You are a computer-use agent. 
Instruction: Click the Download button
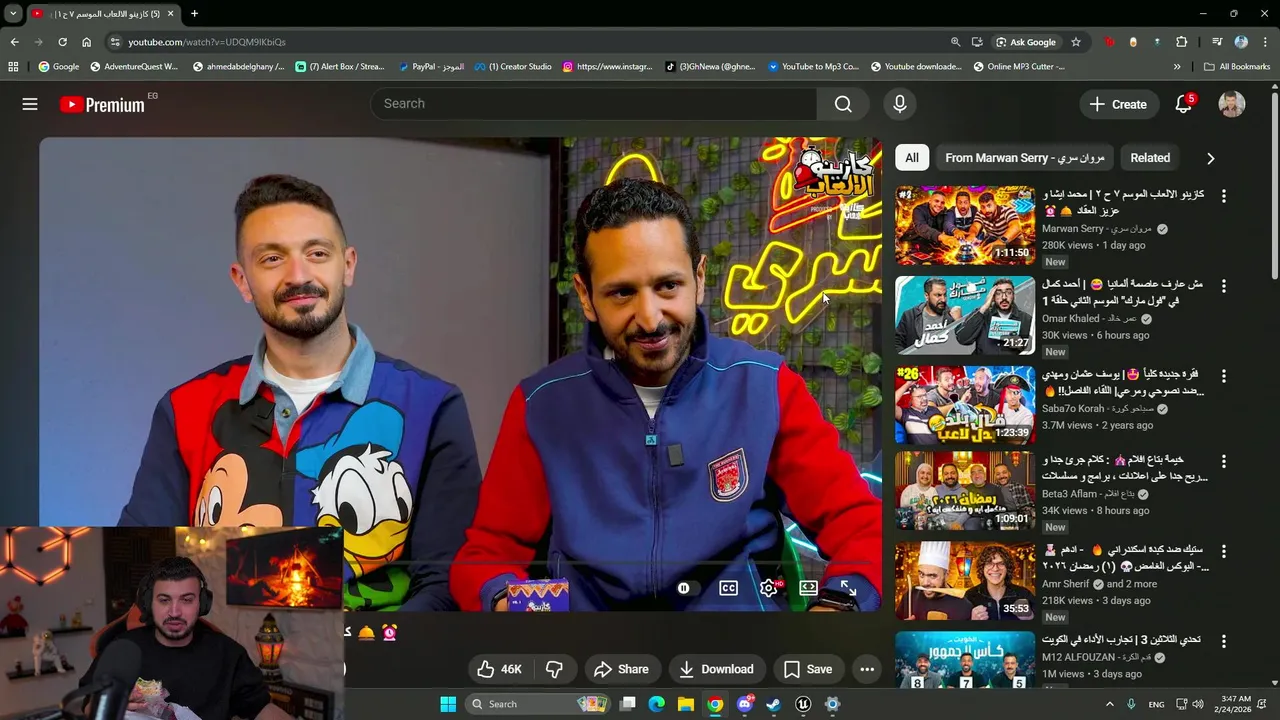tap(716, 669)
